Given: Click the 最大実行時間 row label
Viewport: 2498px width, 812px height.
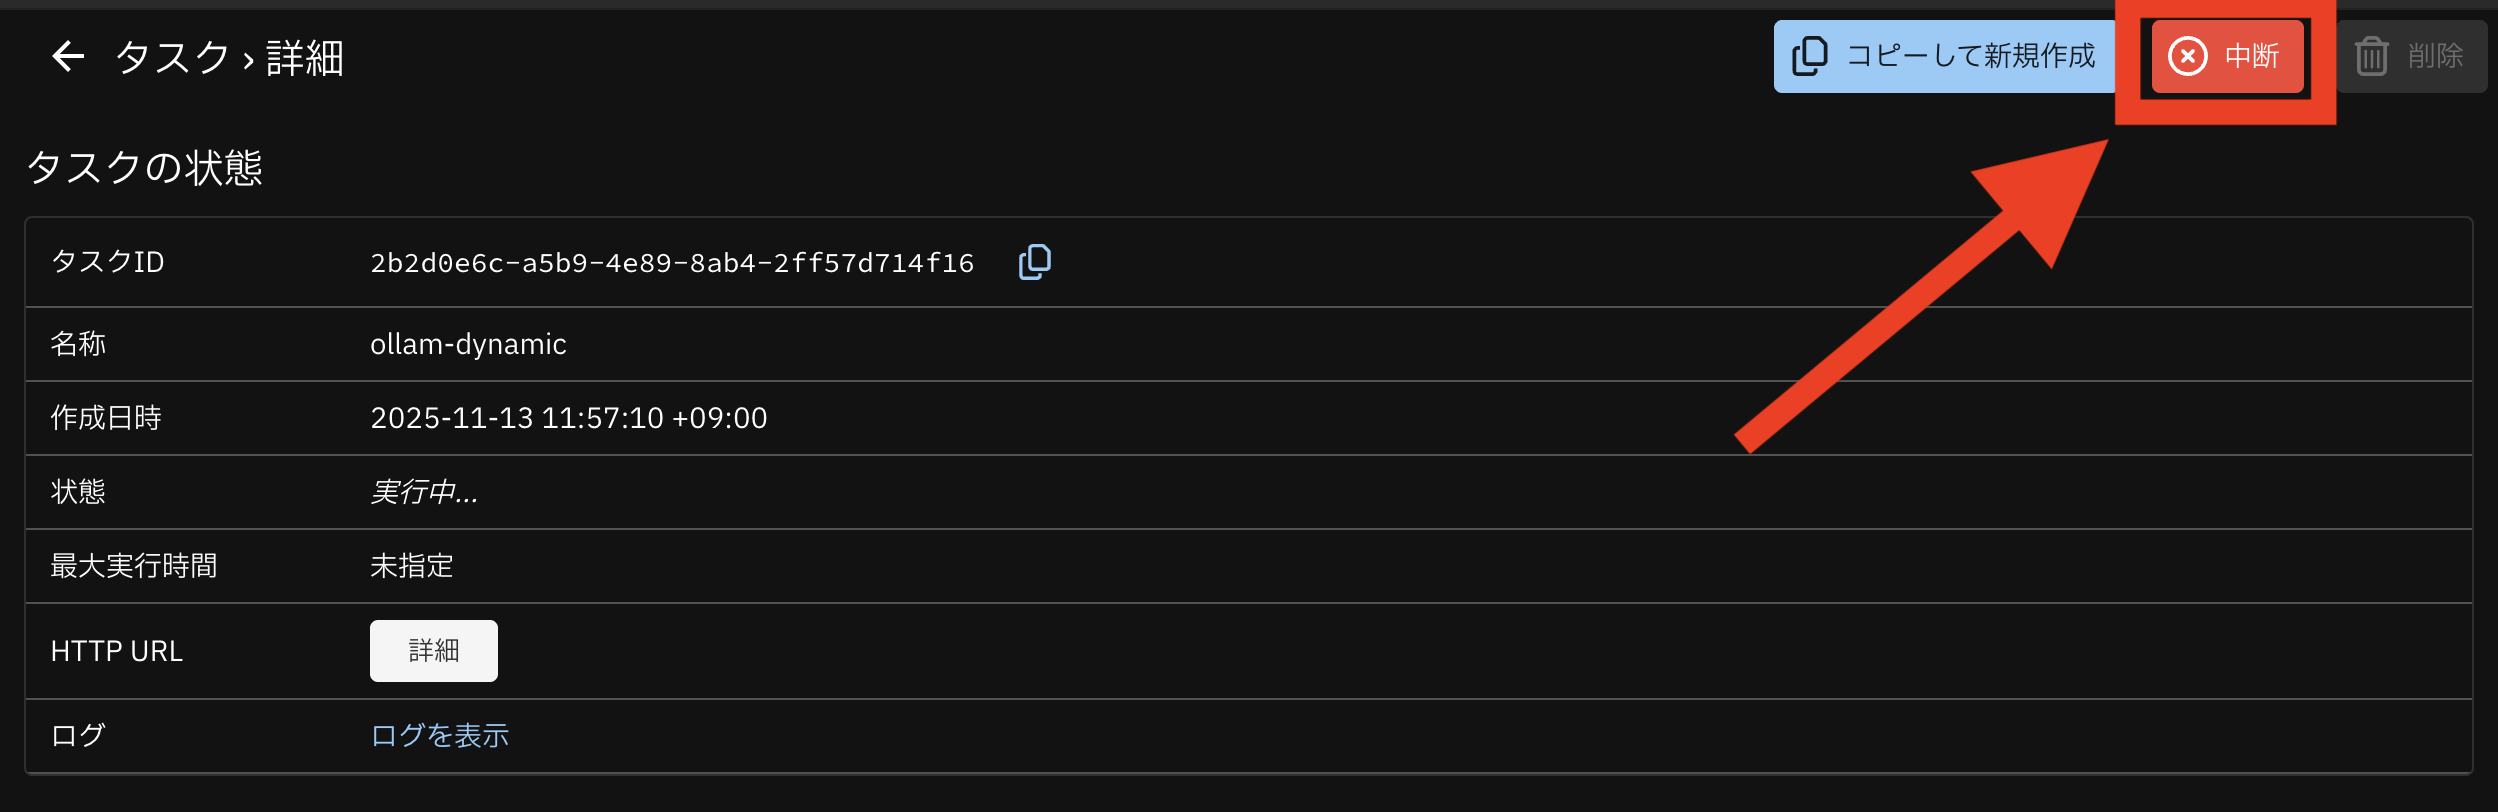Looking at the screenshot, I should [x=133, y=566].
